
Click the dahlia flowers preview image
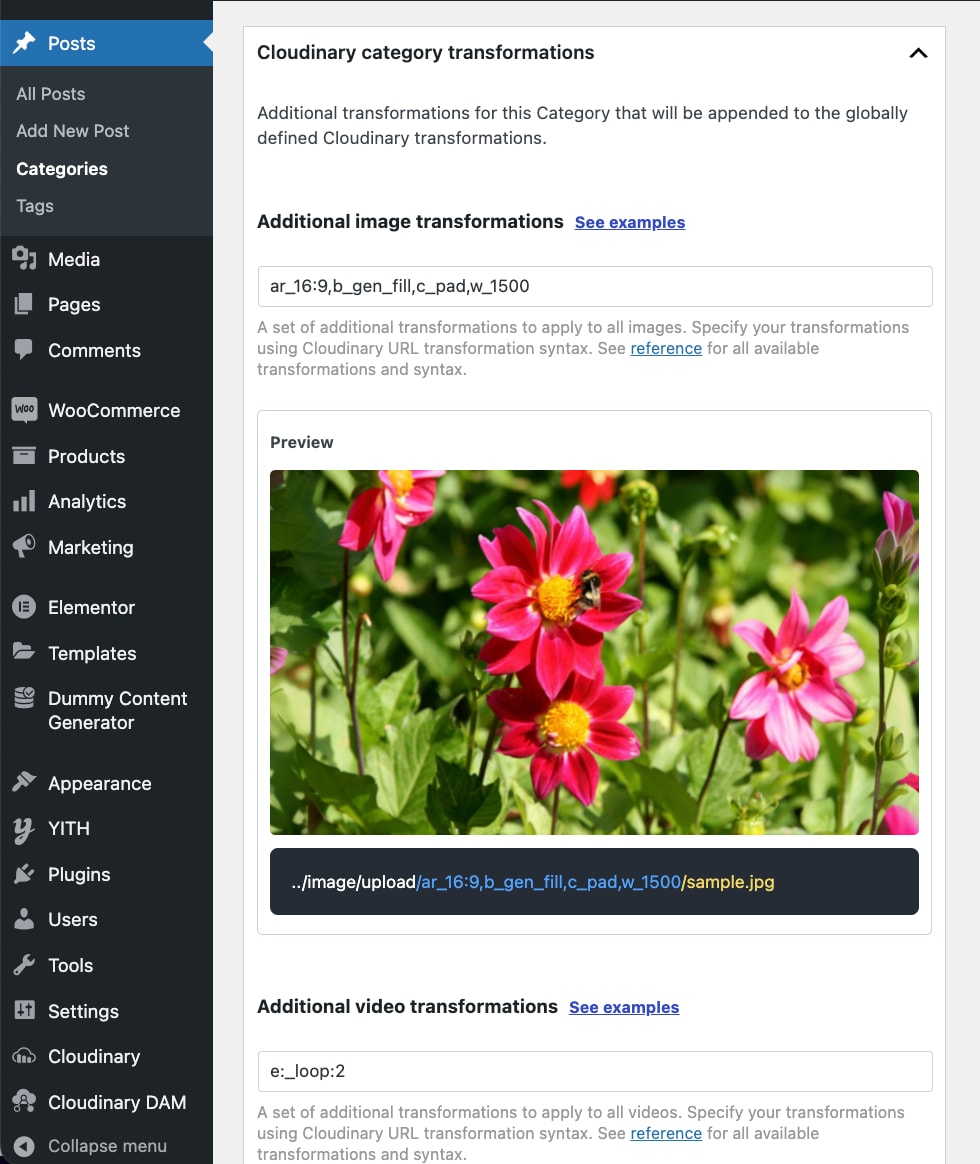pyautogui.click(x=594, y=652)
